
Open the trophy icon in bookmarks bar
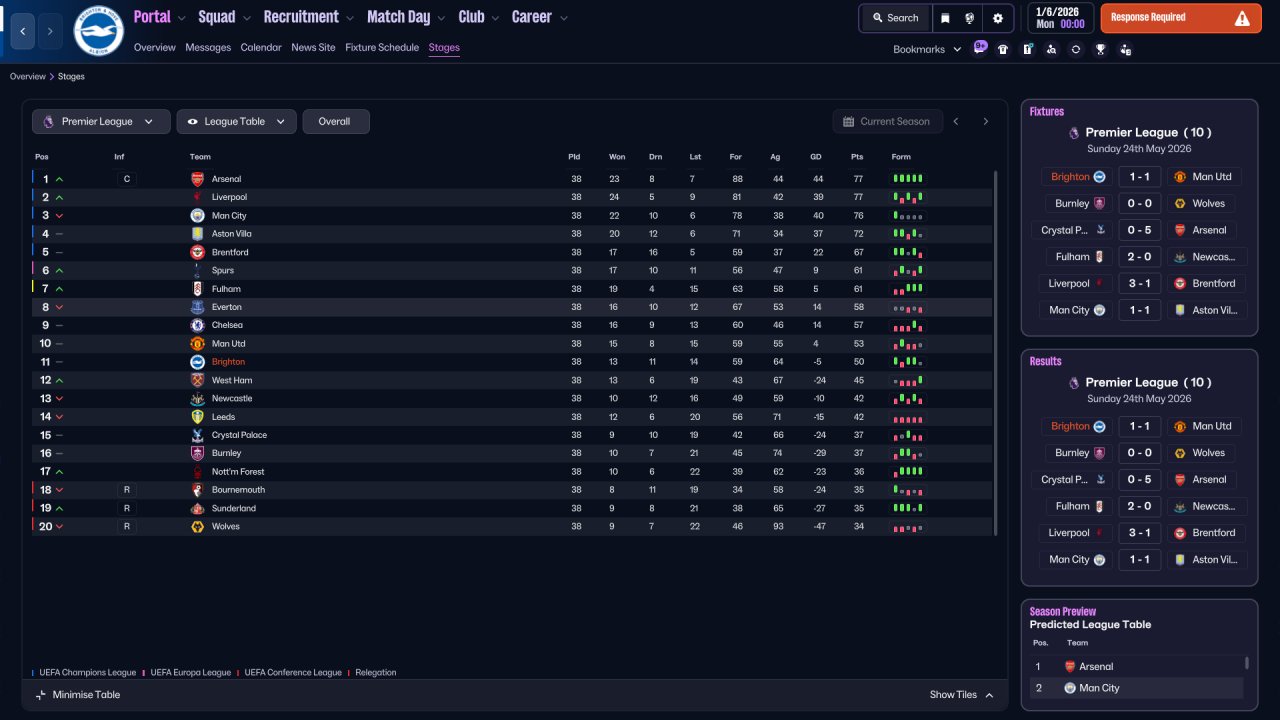1100,49
